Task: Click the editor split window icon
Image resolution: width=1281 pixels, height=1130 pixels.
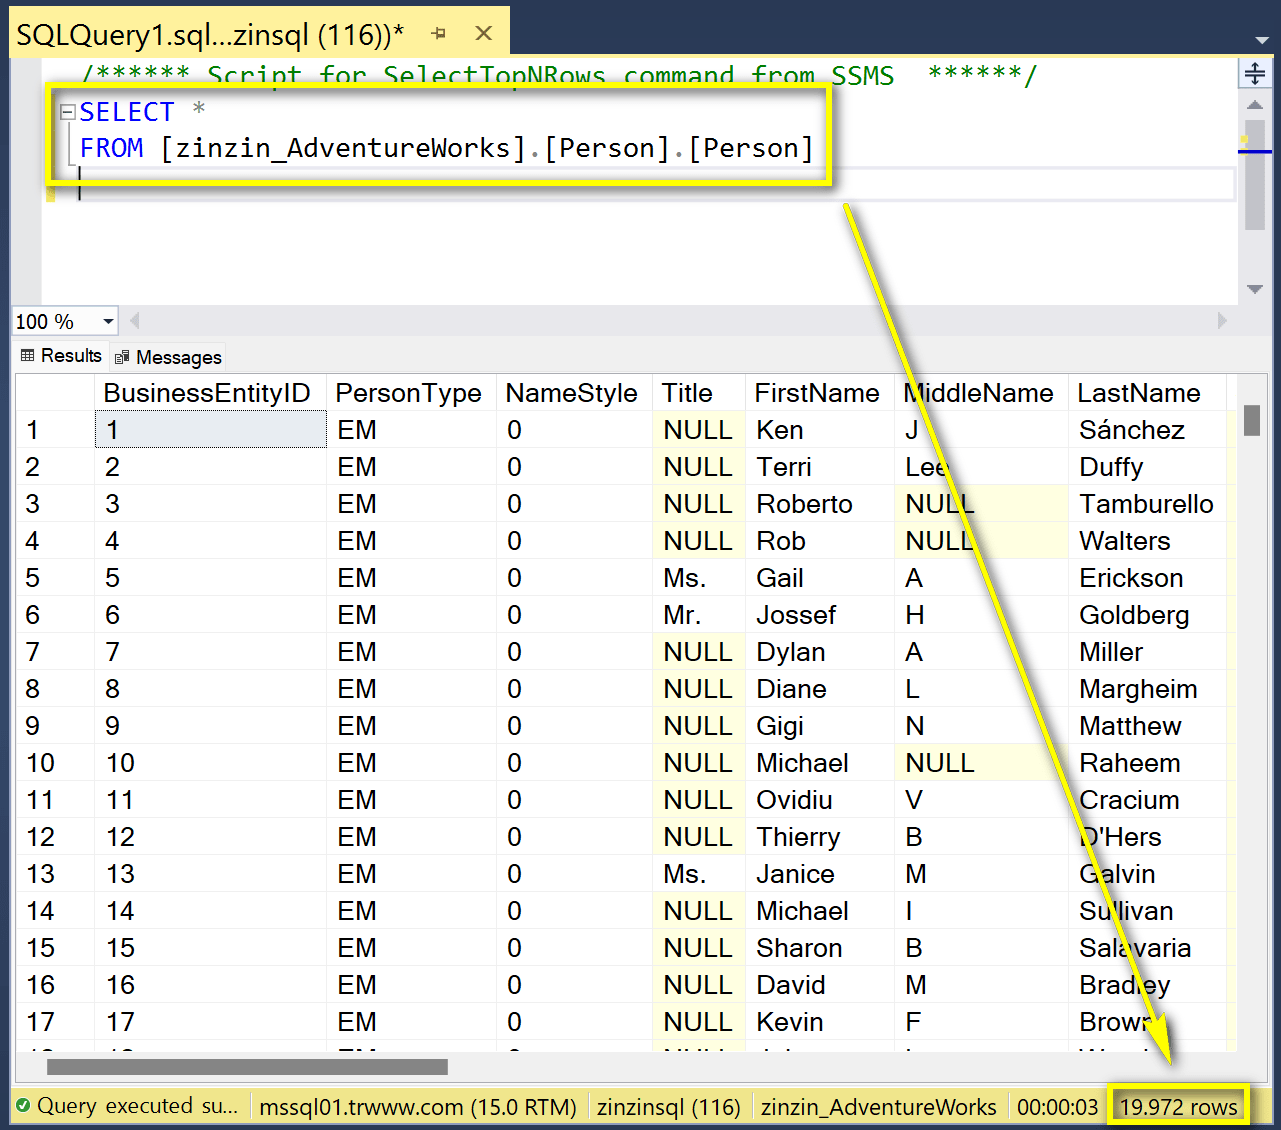Action: (1254, 73)
